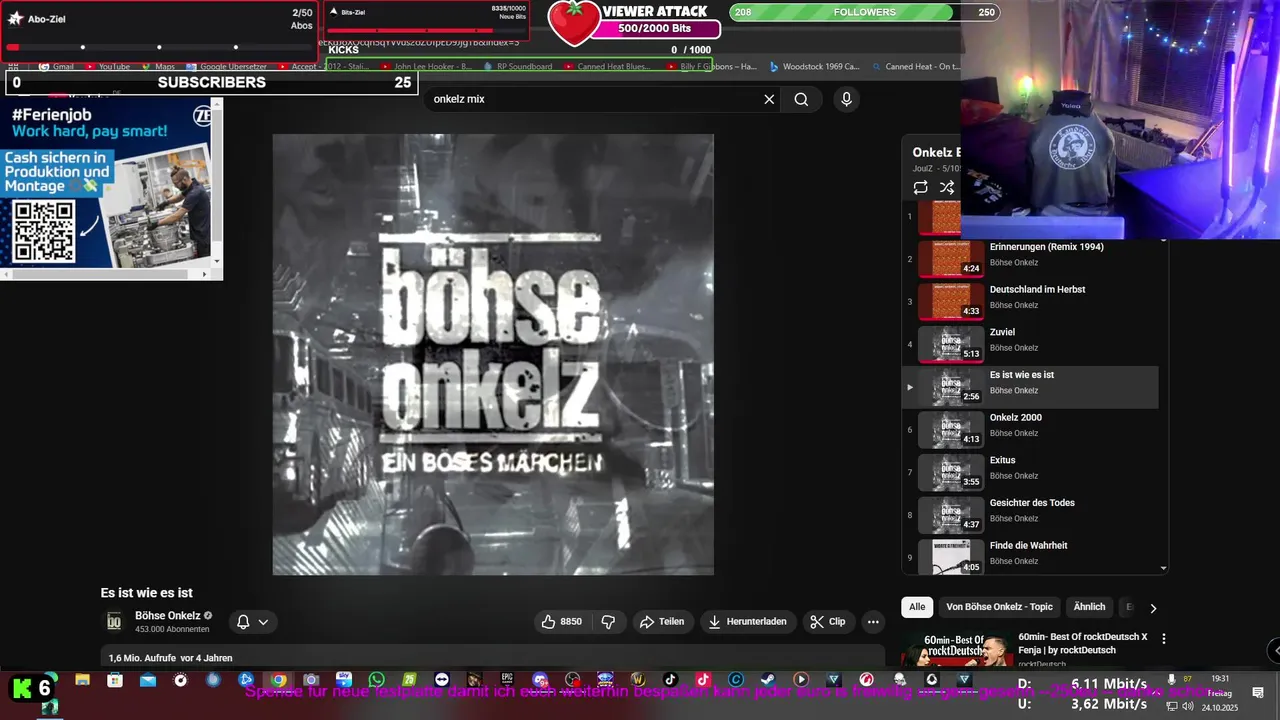Open red TikTok Studio icon in taskbar

[x=703, y=680]
